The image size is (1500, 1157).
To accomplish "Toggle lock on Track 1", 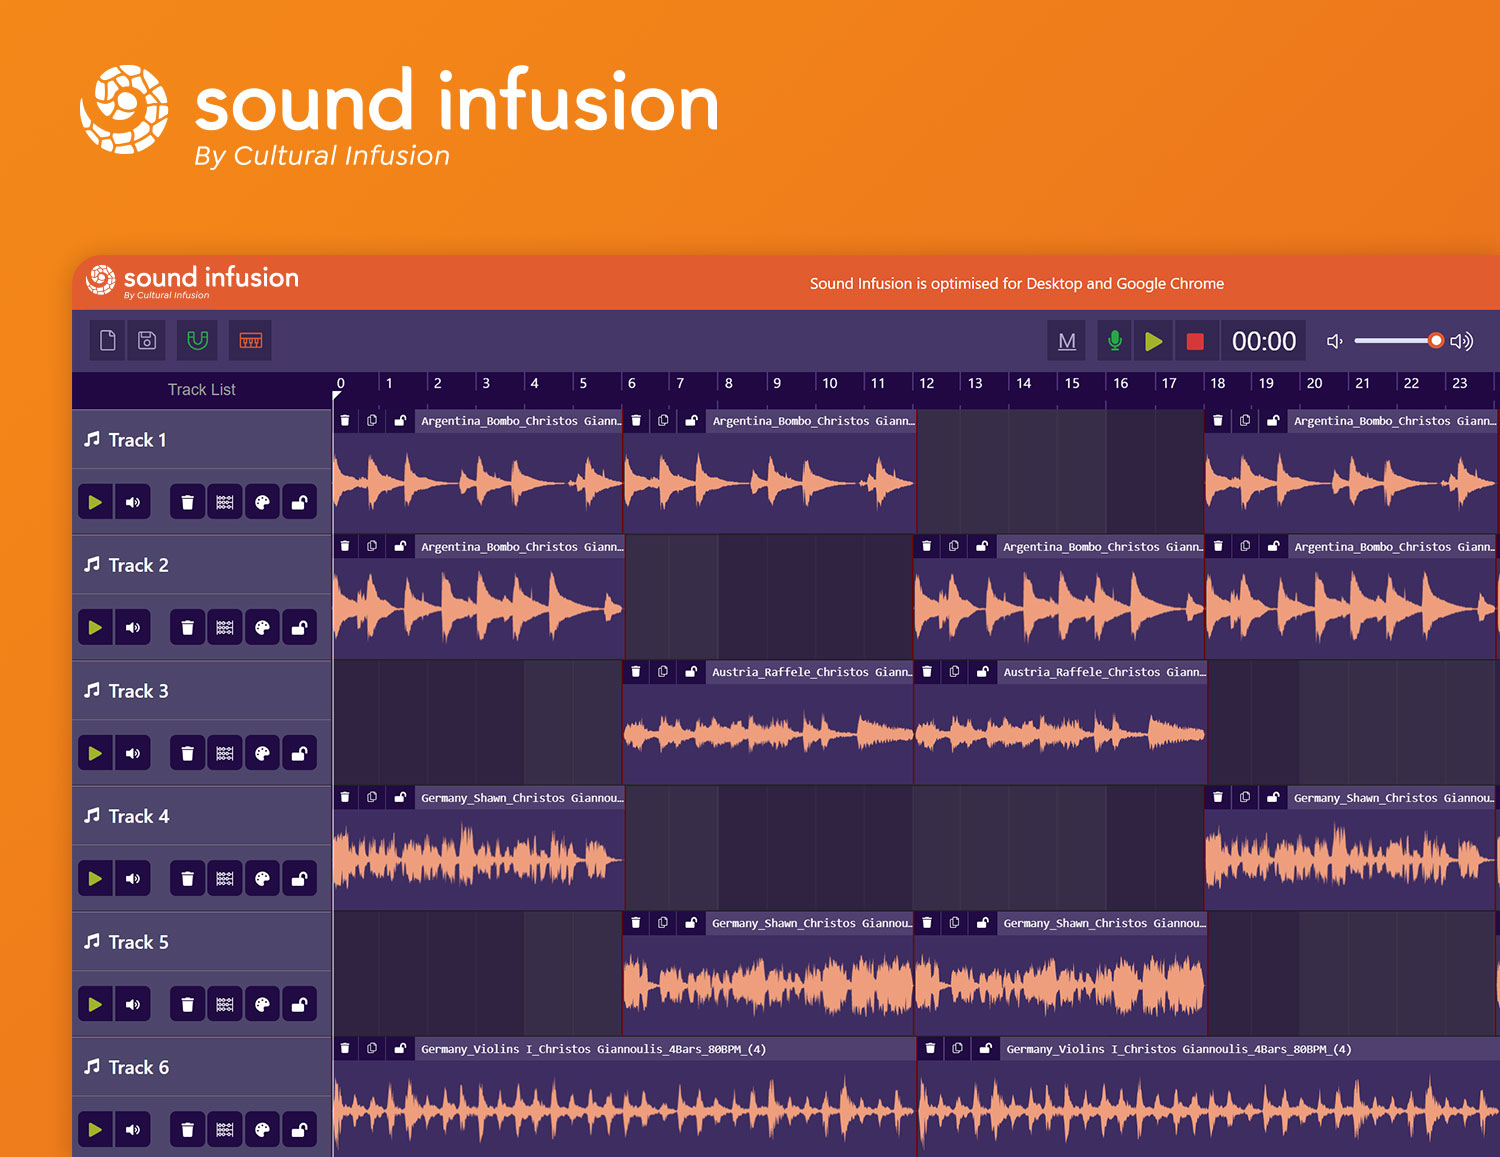I will [299, 502].
